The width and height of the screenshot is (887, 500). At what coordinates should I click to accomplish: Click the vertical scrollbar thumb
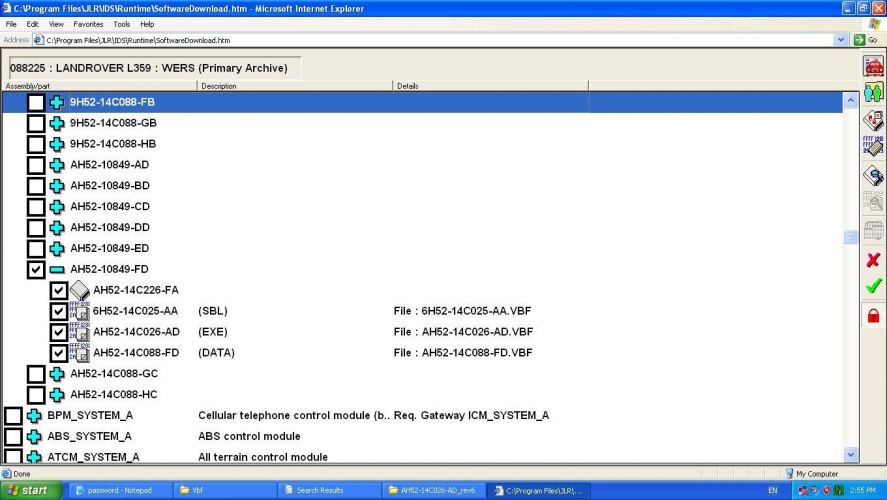point(850,237)
